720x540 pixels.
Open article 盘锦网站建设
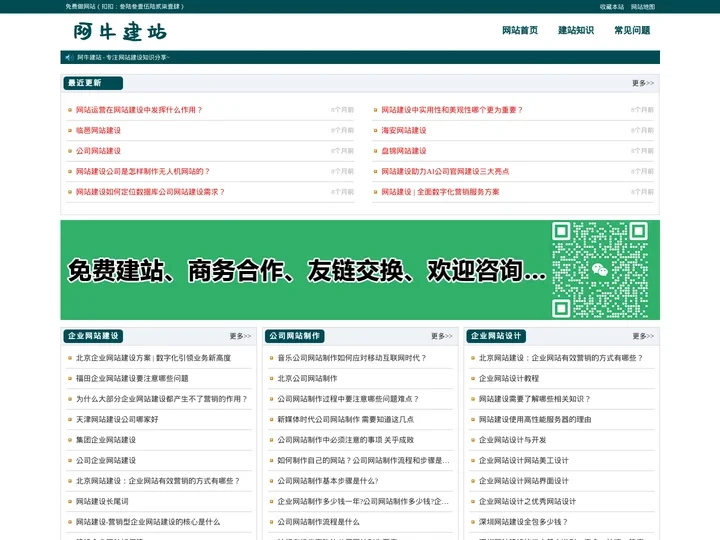click(x=404, y=151)
